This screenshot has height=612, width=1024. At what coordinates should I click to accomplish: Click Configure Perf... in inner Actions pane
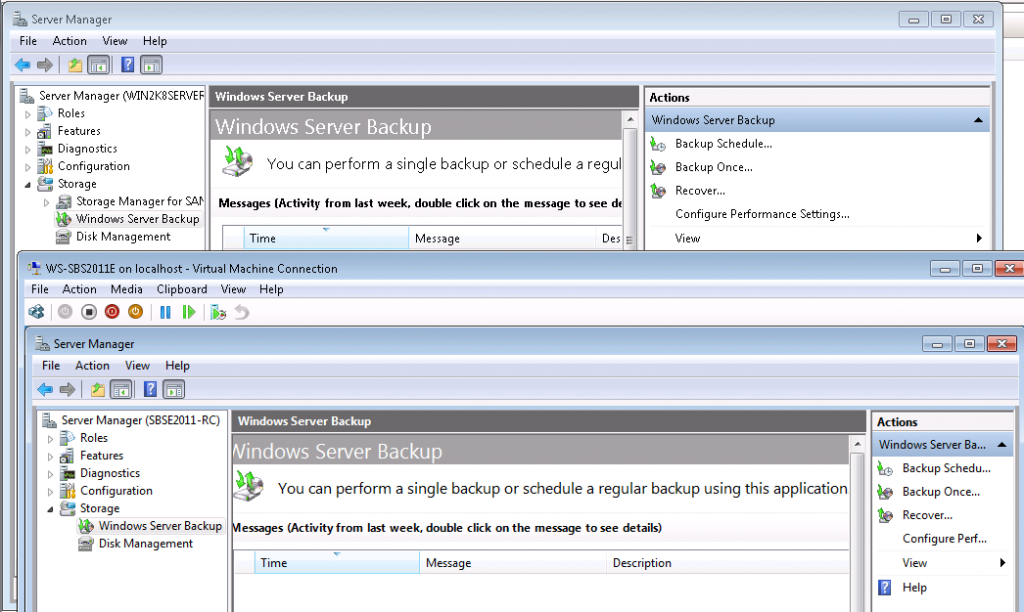[x=944, y=539]
